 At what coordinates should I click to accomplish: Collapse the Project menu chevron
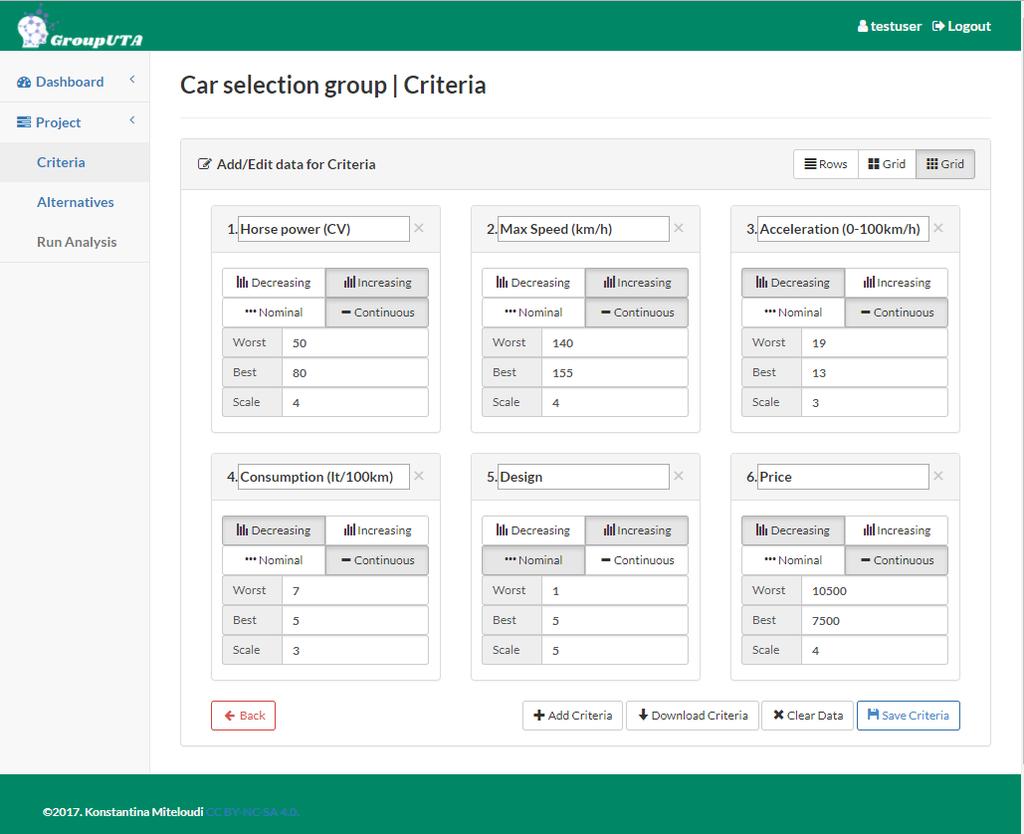click(x=132, y=120)
